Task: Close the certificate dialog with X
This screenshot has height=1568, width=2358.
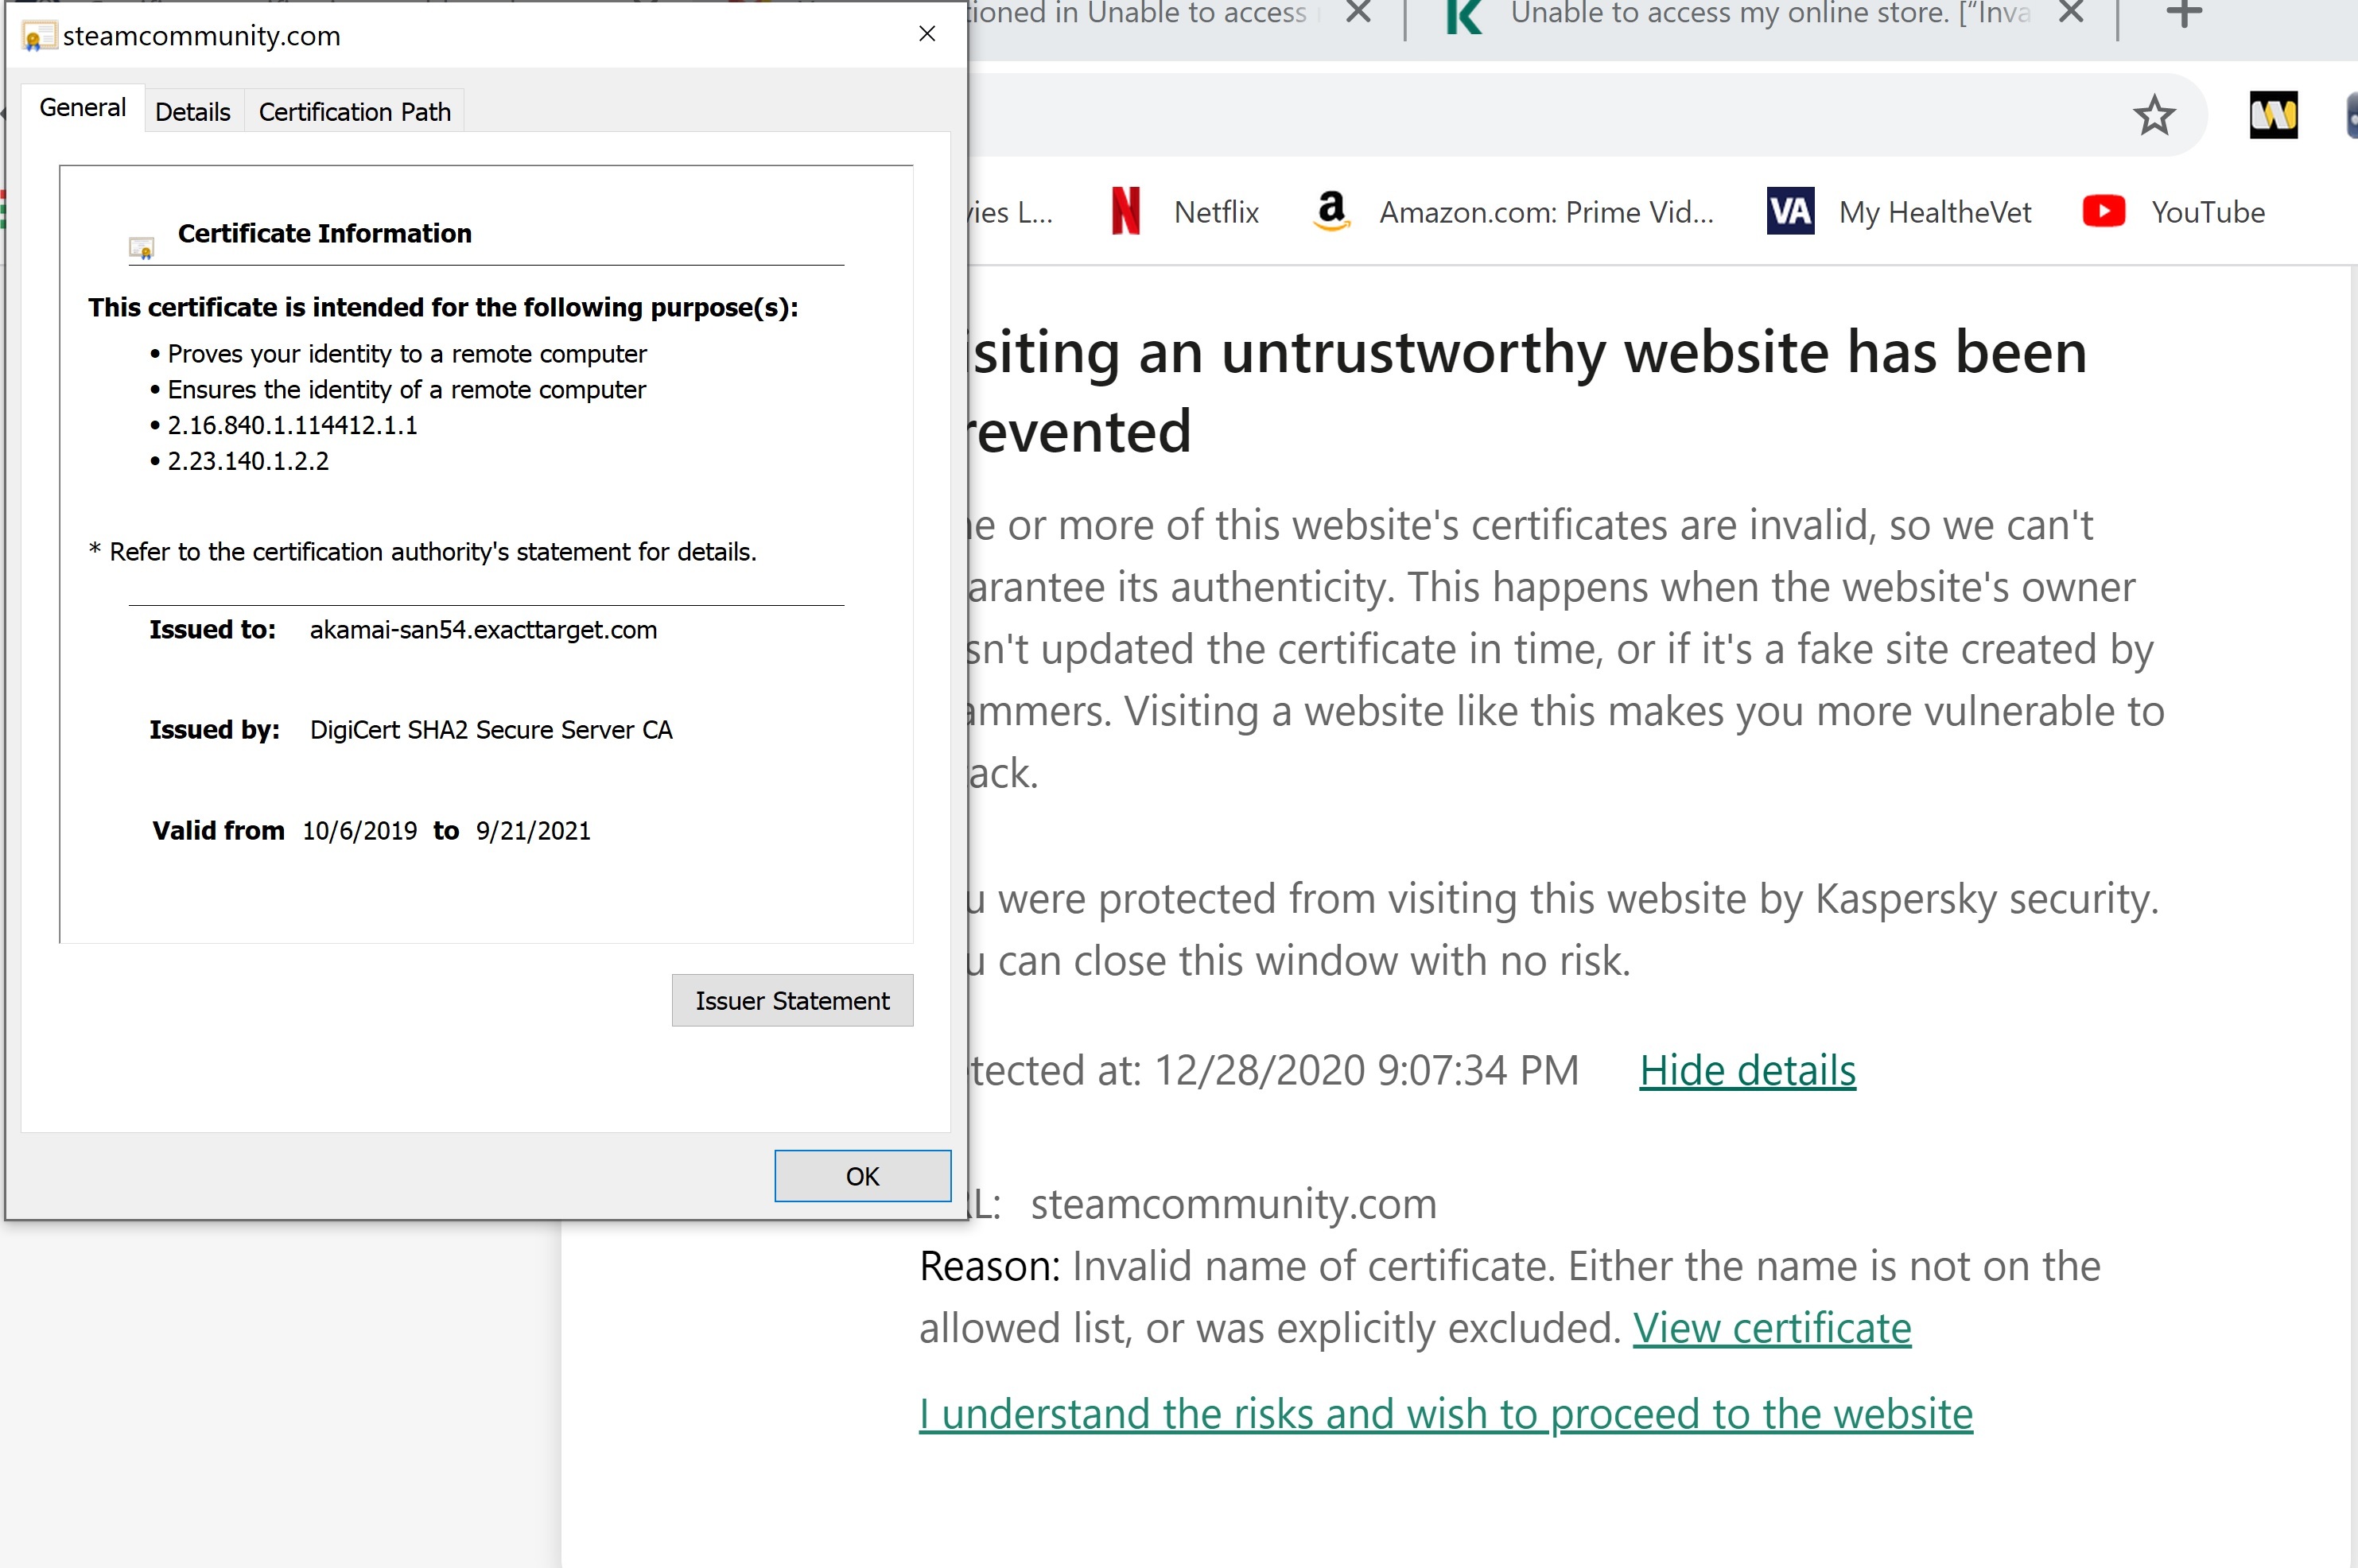Action: click(x=927, y=34)
